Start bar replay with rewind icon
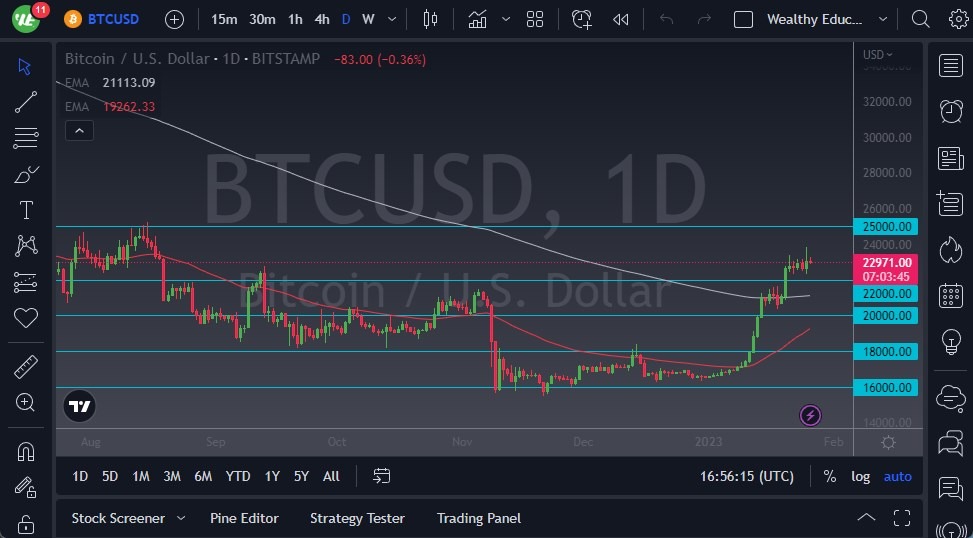Viewport: 973px width, 538px height. (x=621, y=19)
